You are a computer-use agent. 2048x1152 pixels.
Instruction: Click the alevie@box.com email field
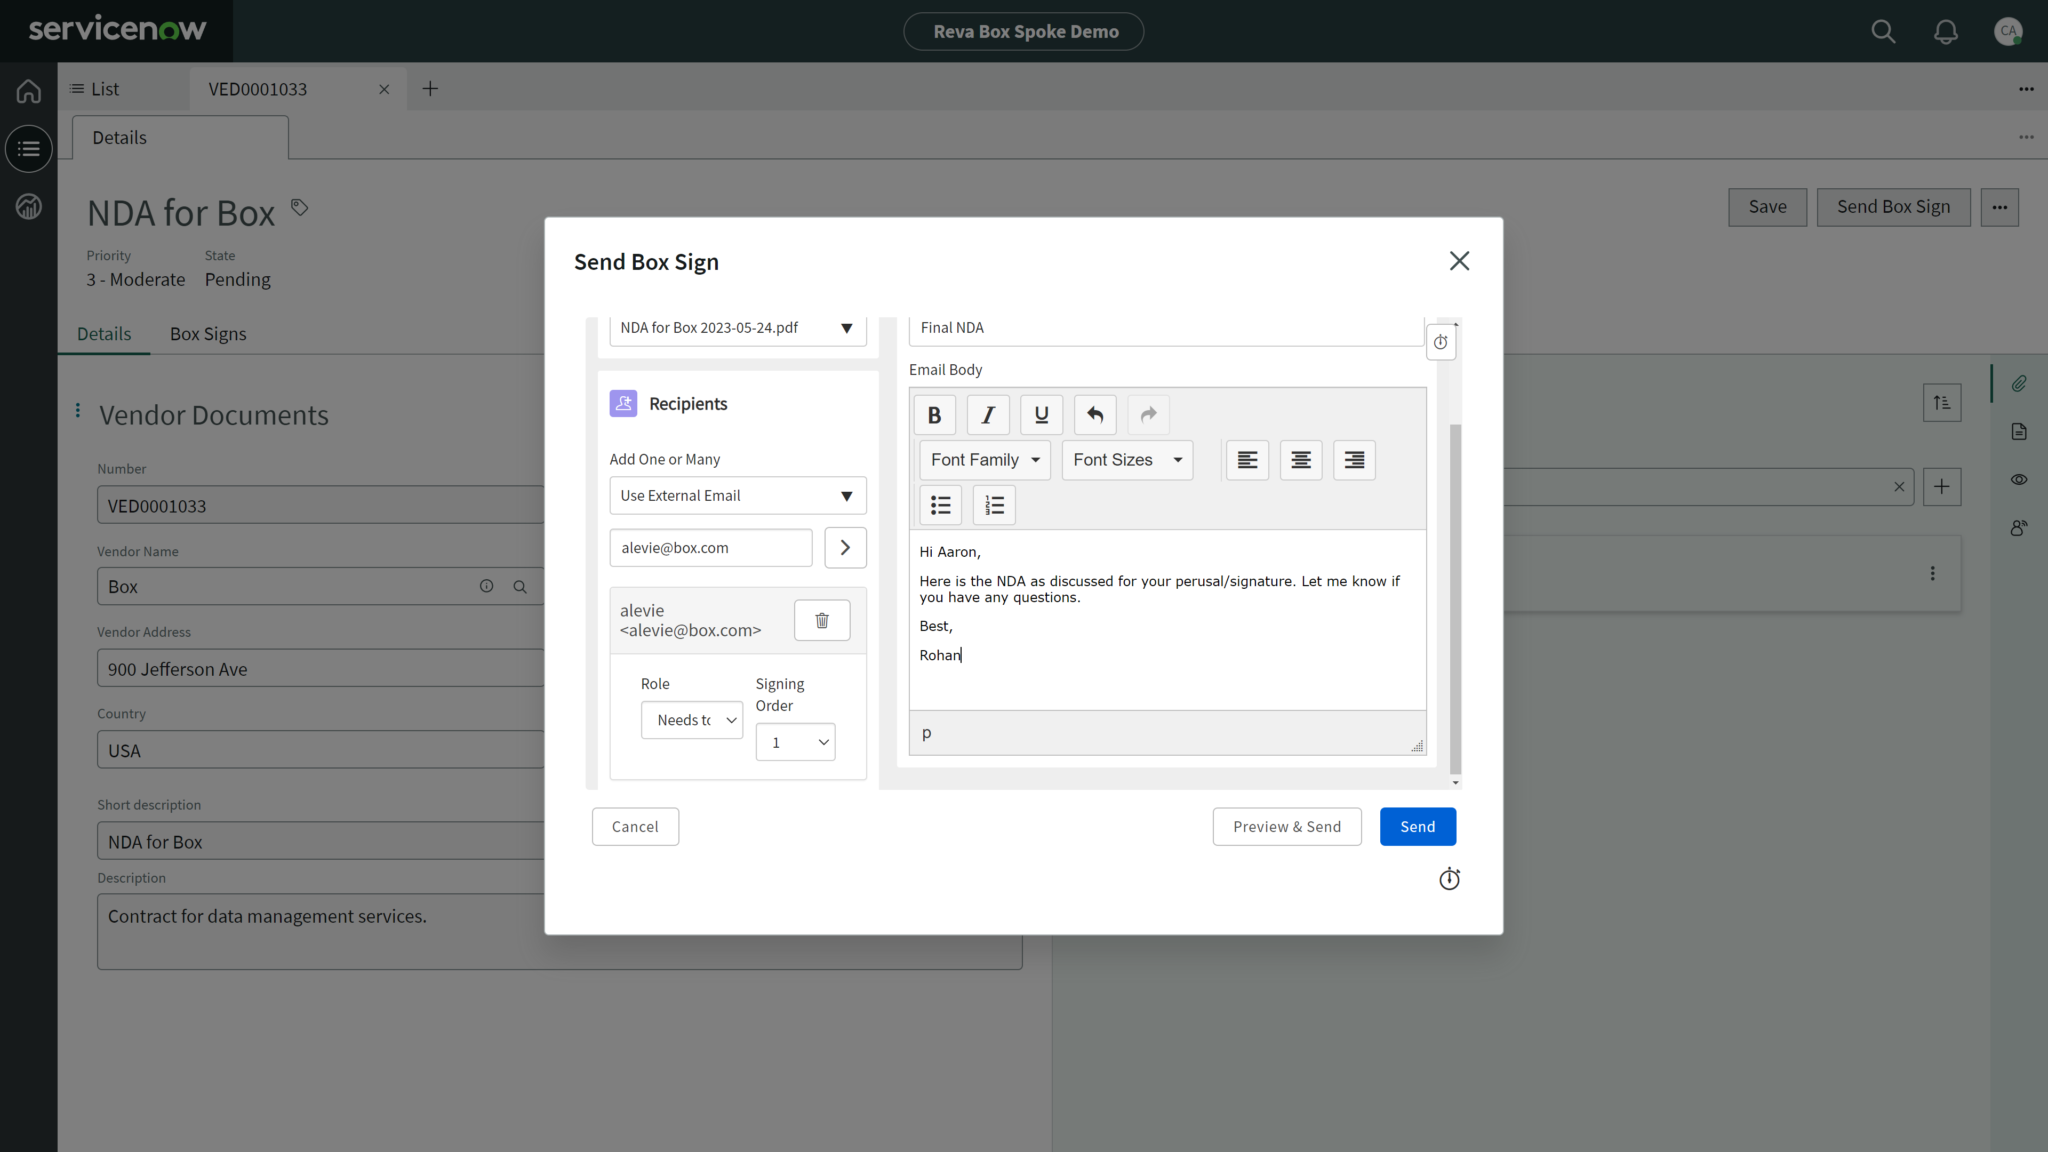click(711, 548)
